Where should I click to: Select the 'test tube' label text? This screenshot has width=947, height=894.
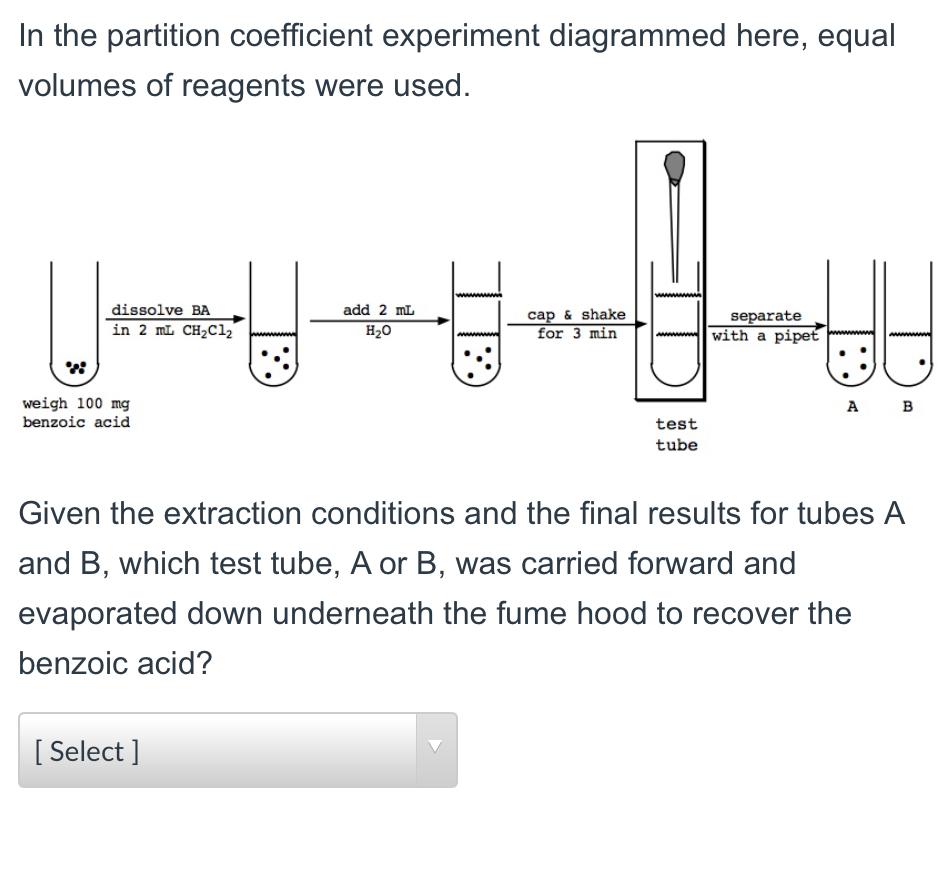coord(676,434)
